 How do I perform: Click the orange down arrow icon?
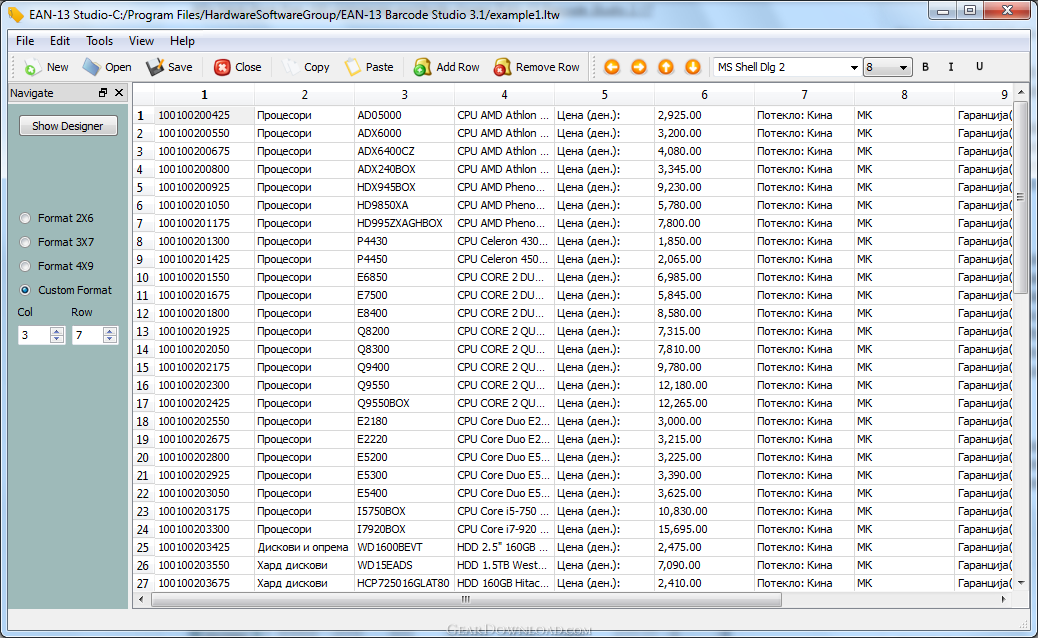click(x=692, y=67)
